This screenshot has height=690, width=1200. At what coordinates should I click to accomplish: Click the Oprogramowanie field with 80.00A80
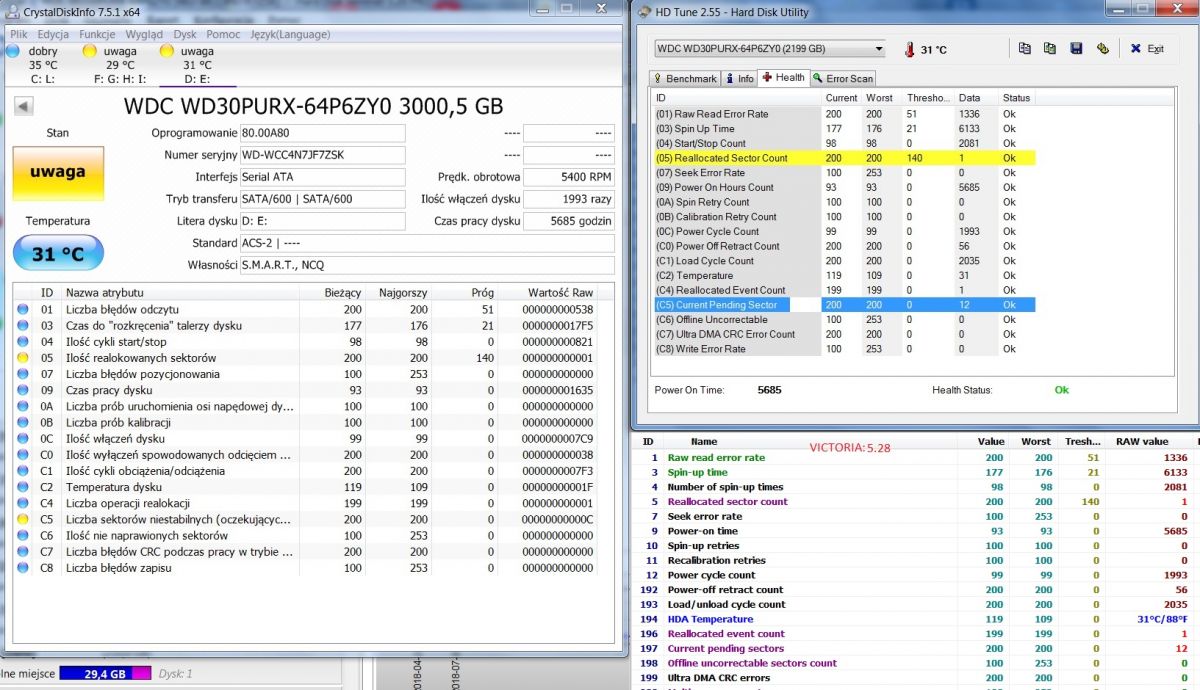coord(322,133)
